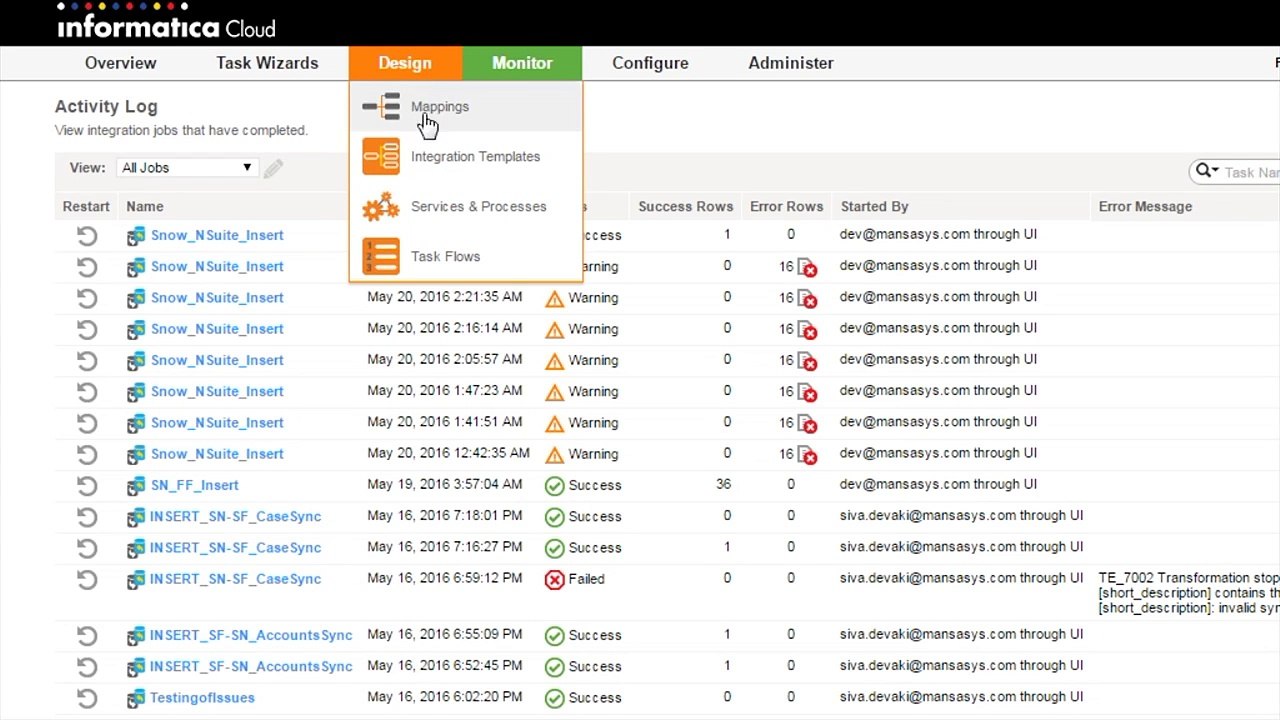1280x720 pixels.
Task: Open Snow_NSuite_Insert job from 2:16:14 AM
Action: [217, 328]
